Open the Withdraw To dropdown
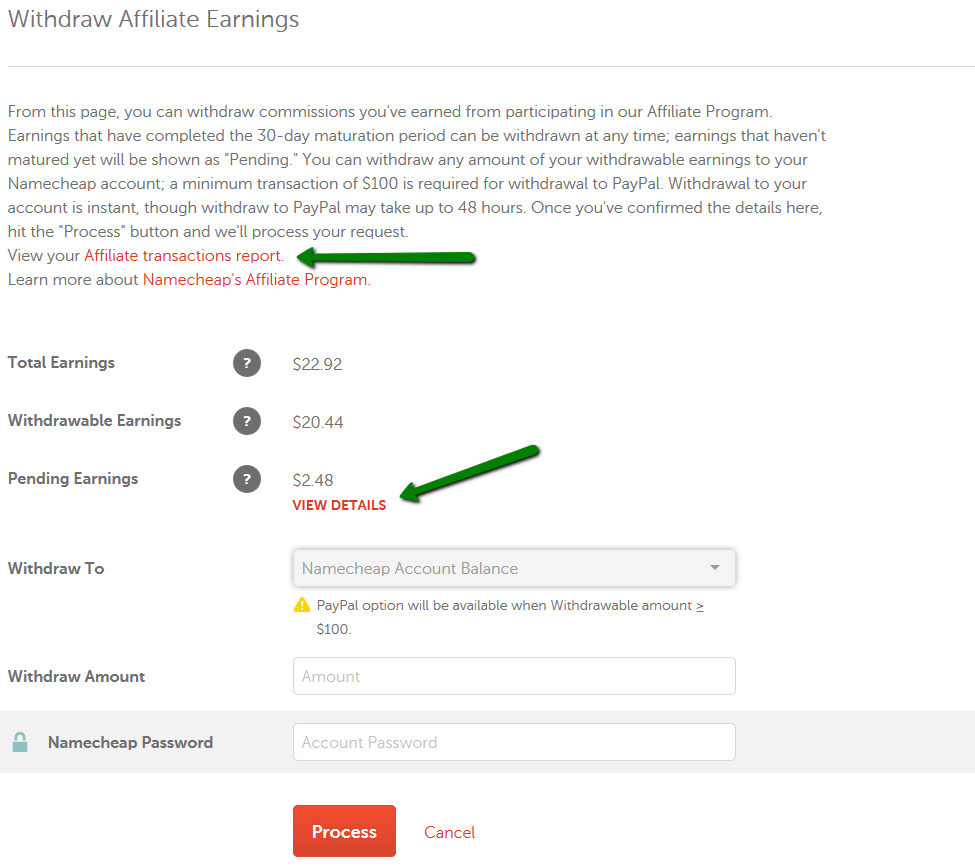Image resolution: width=975 pixels, height=867 pixels. tap(514, 568)
